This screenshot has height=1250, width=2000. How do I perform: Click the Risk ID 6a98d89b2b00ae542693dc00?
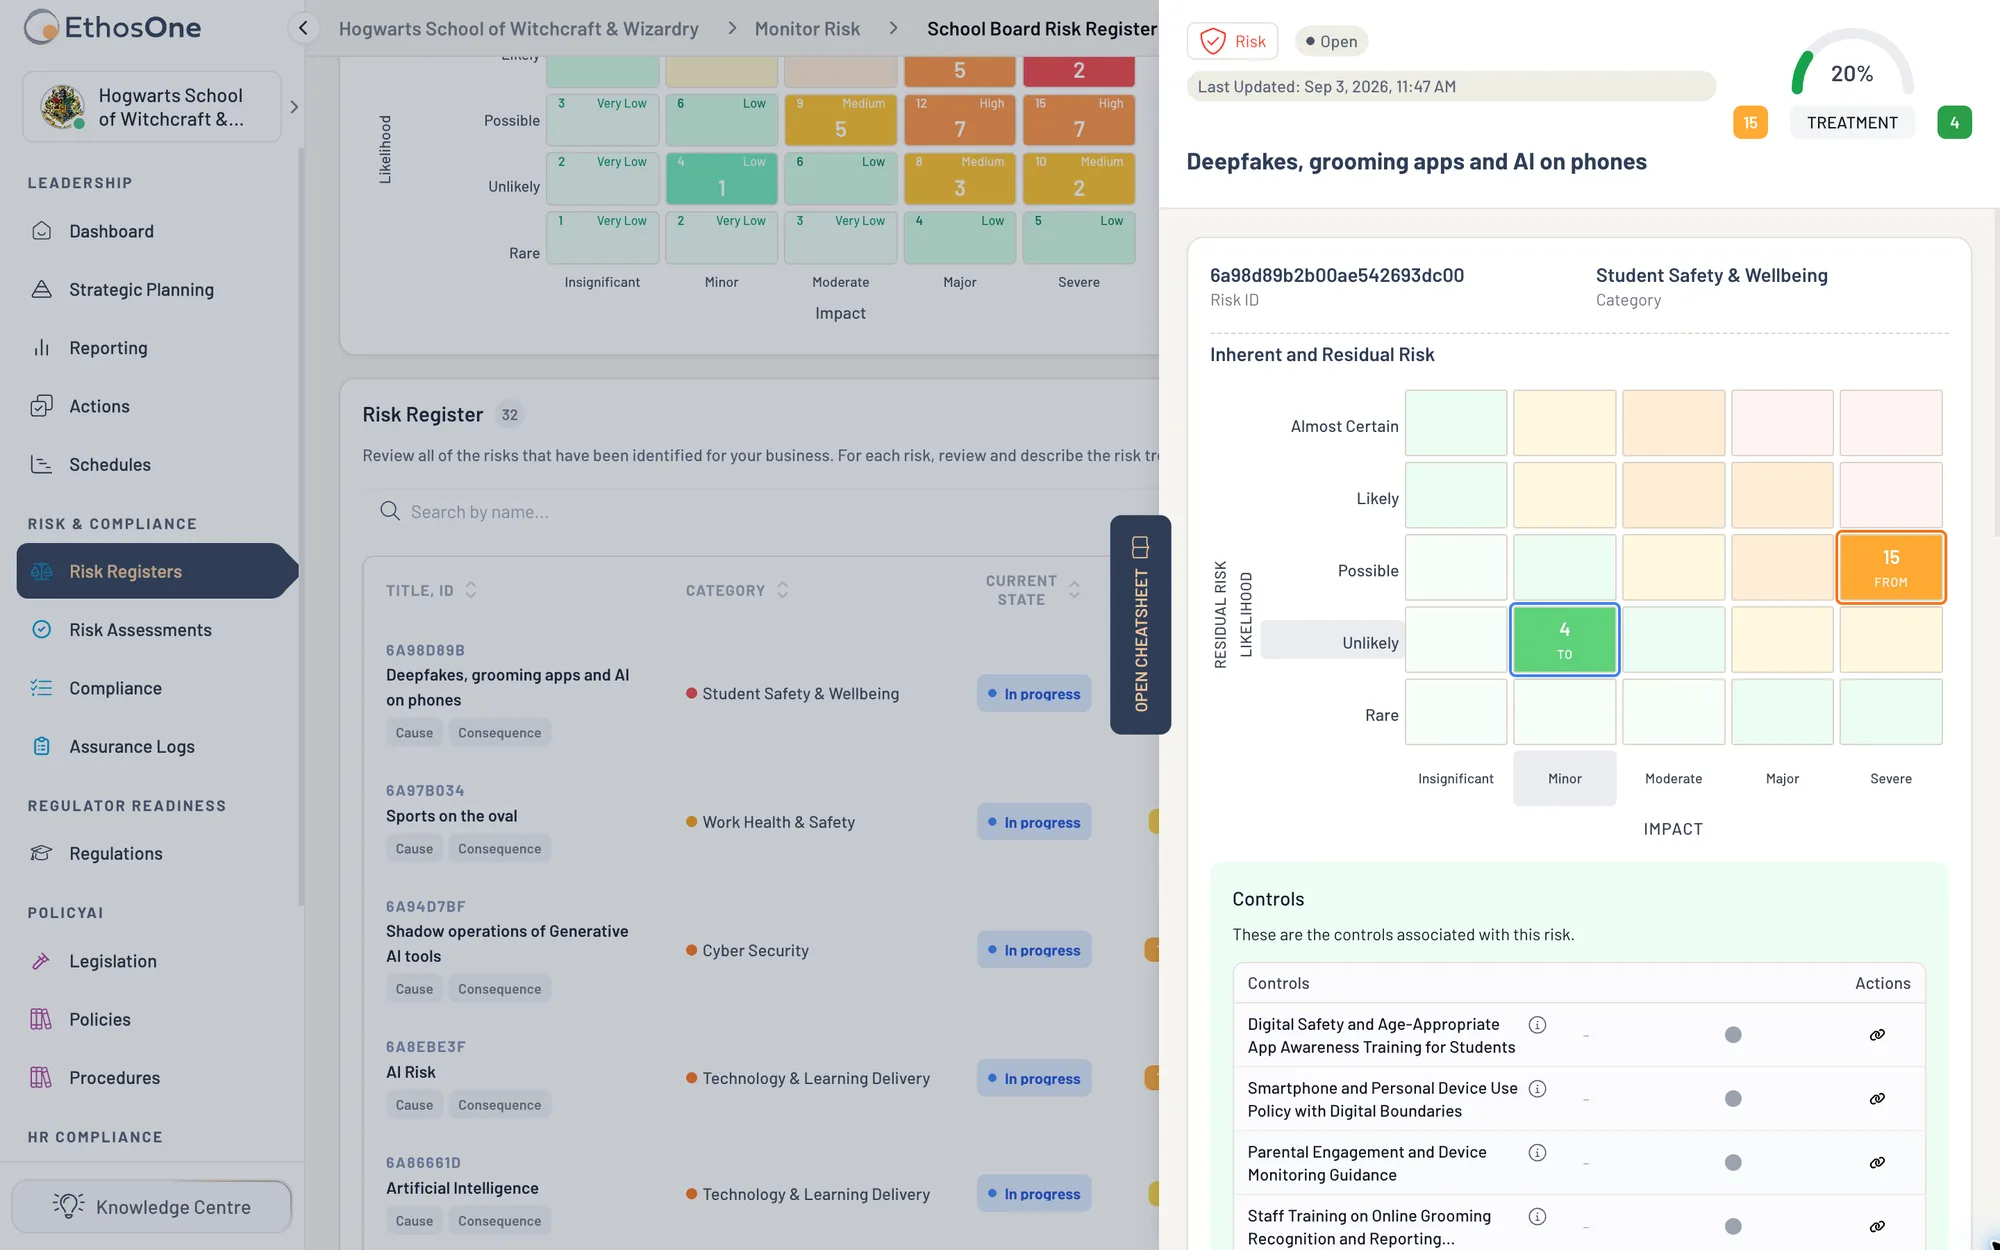tap(1336, 275)
